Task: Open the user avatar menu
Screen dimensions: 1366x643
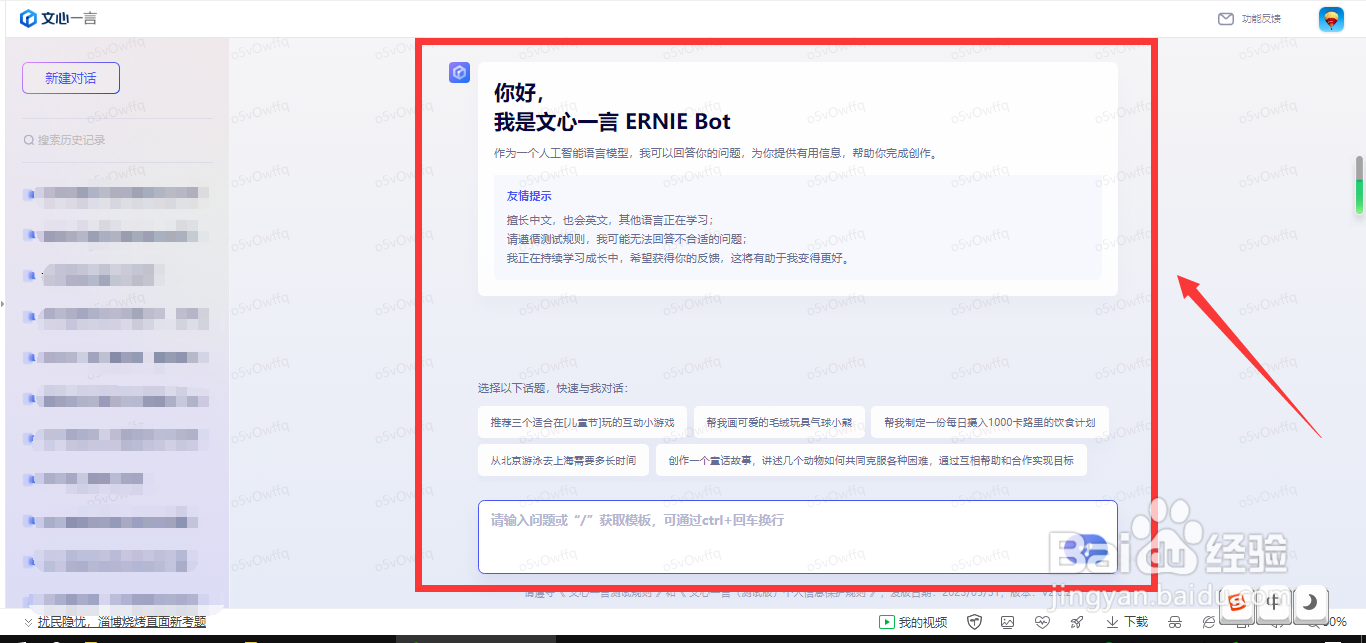Action: point(1331,19)
